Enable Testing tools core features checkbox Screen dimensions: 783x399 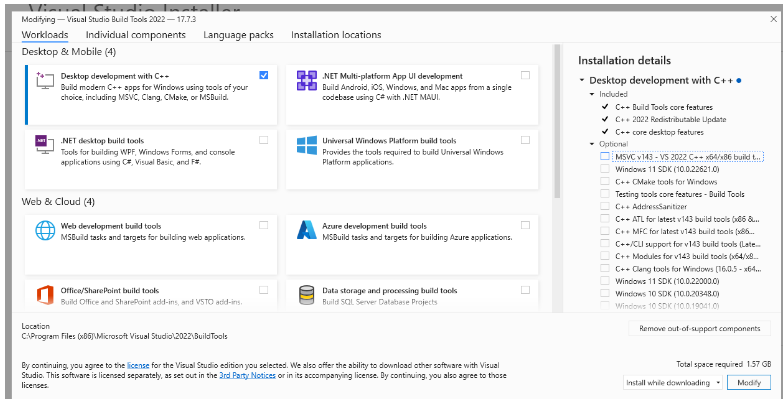click(x=605, y=194)
